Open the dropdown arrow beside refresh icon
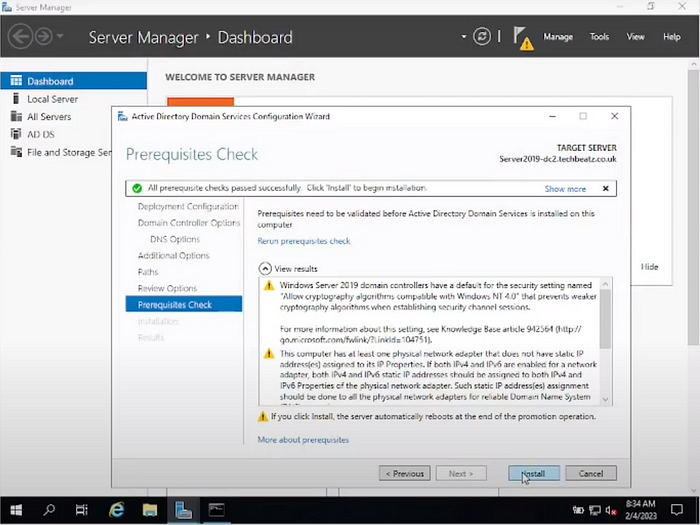 point(464,36)
